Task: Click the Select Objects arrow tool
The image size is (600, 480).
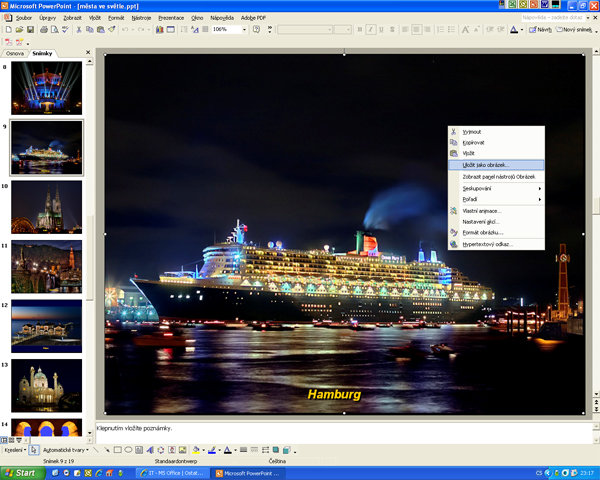Action: point(33,450)
